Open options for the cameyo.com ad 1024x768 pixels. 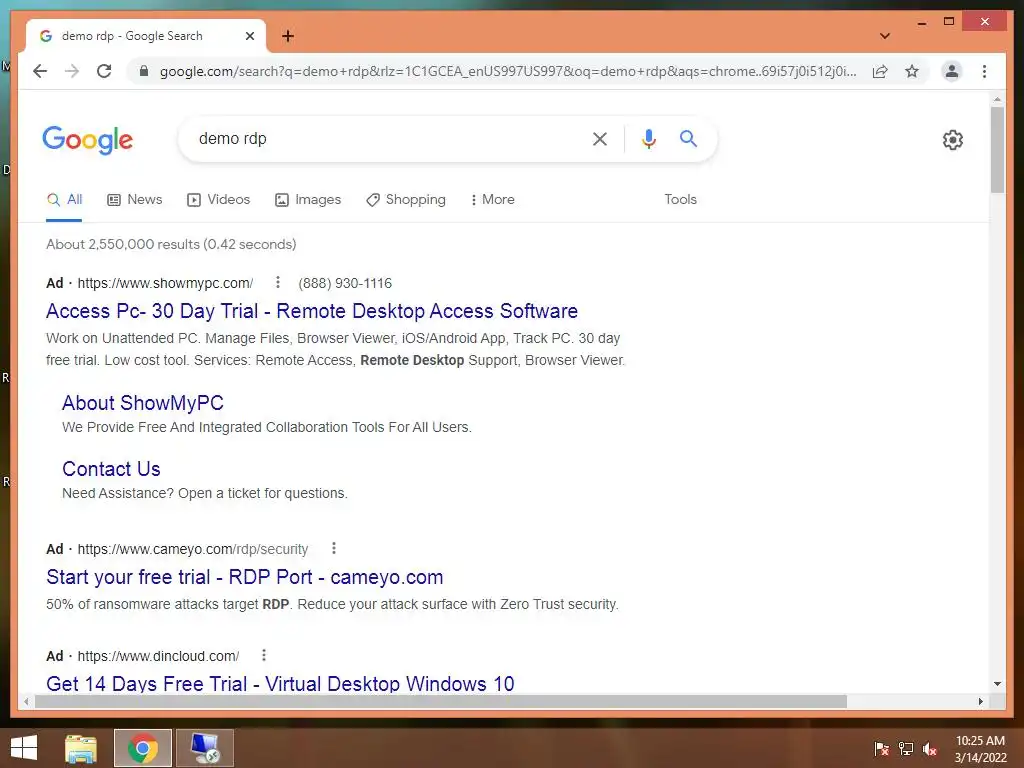[x=334, y=548]
